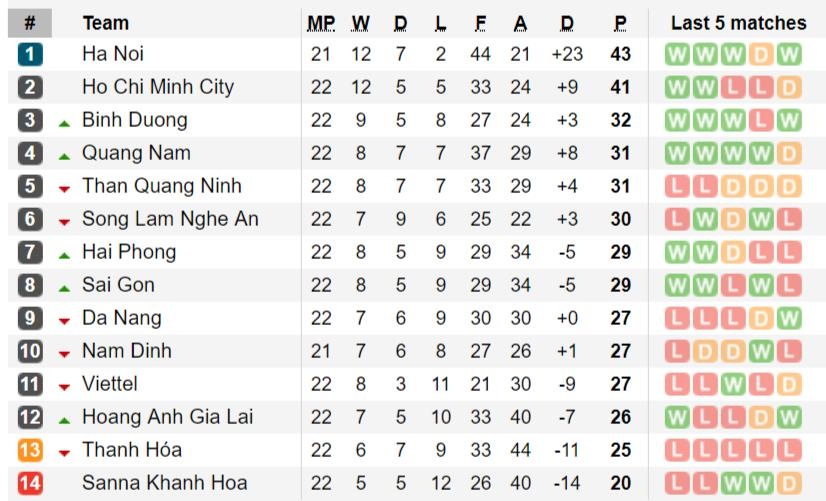Open Ha Noi team page
The width and height of the screenshot is (826, 501).
(113, 54)
